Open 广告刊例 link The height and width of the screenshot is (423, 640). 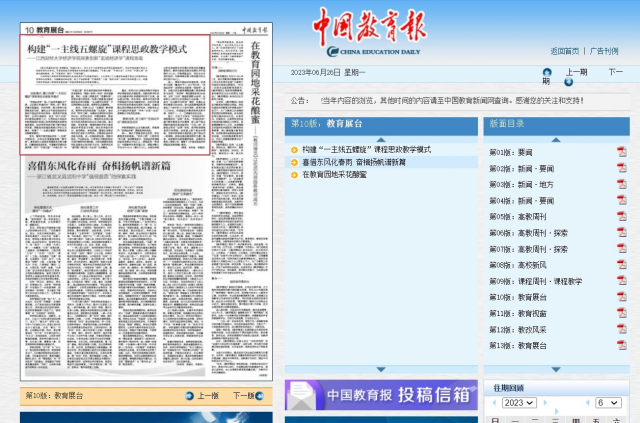tap(604, 51)
